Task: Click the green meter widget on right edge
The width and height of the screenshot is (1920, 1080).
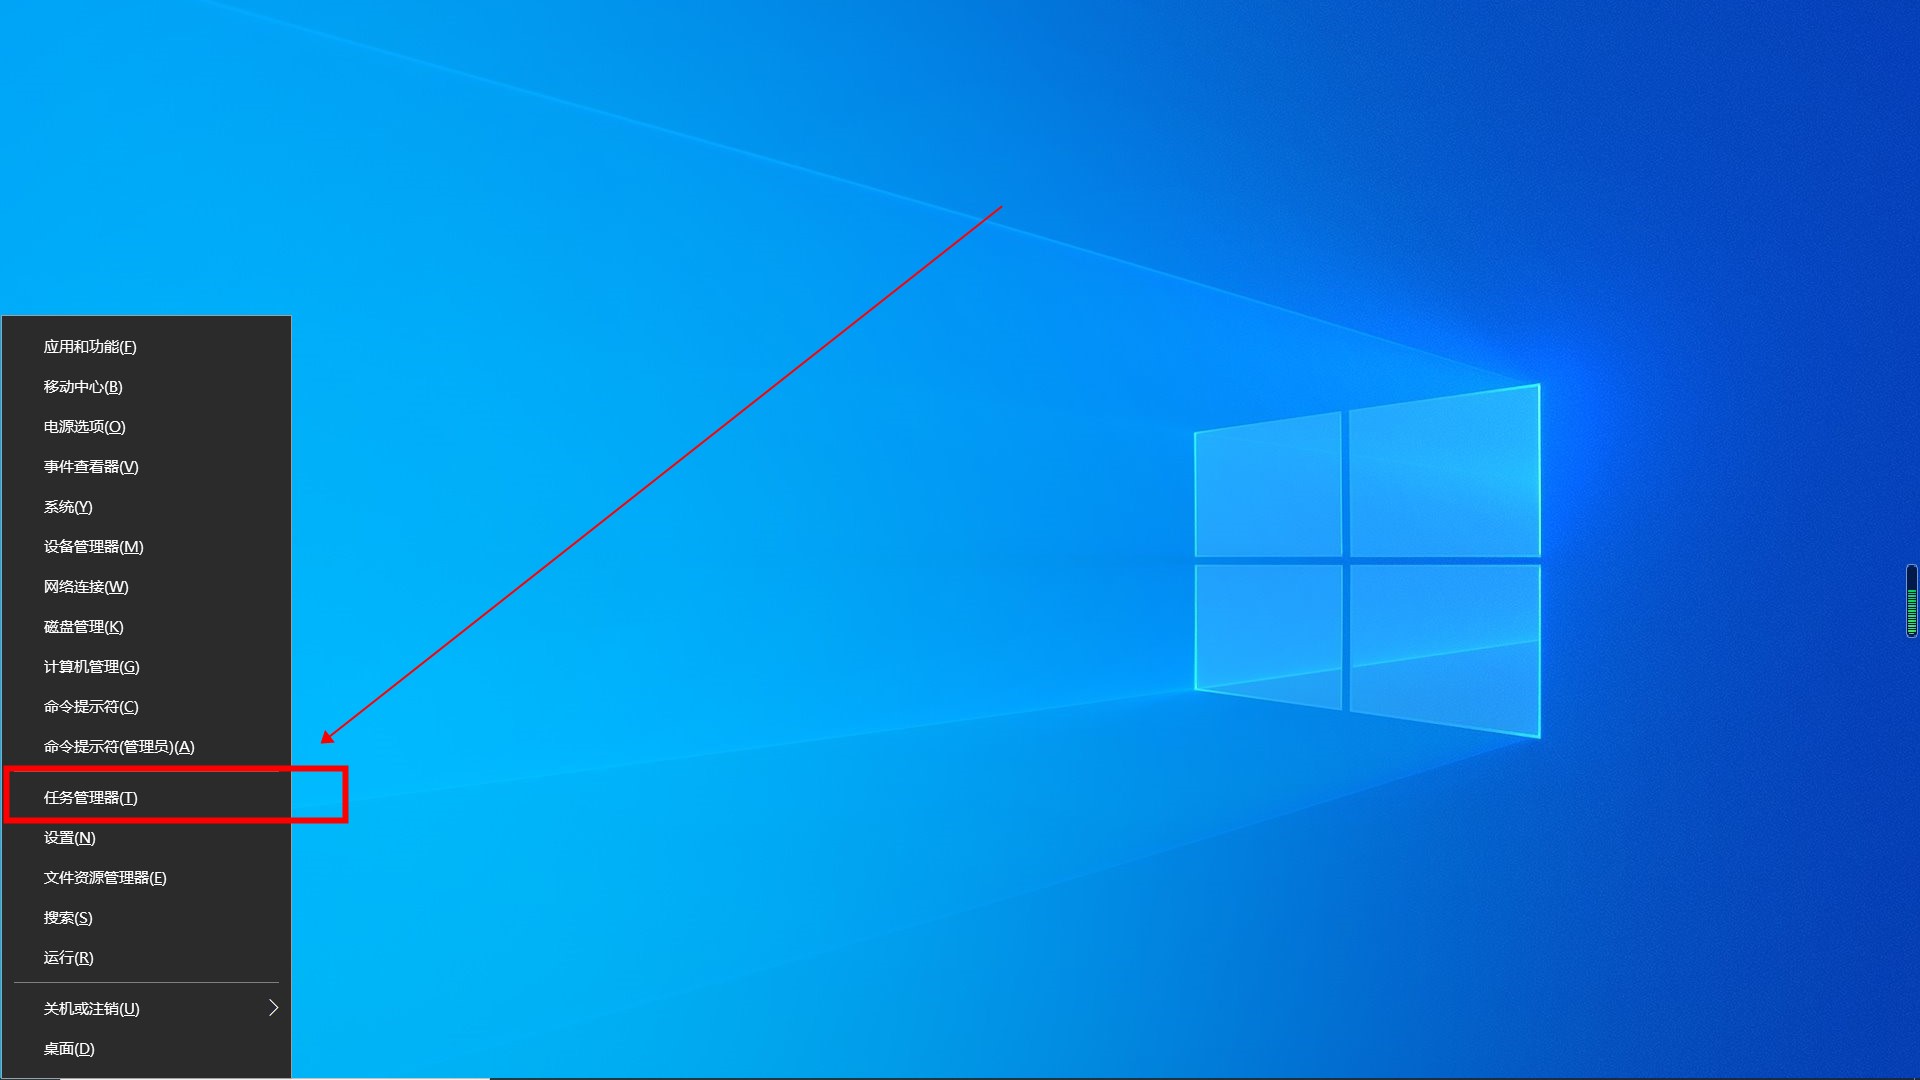Action: tap(1911, 601)
